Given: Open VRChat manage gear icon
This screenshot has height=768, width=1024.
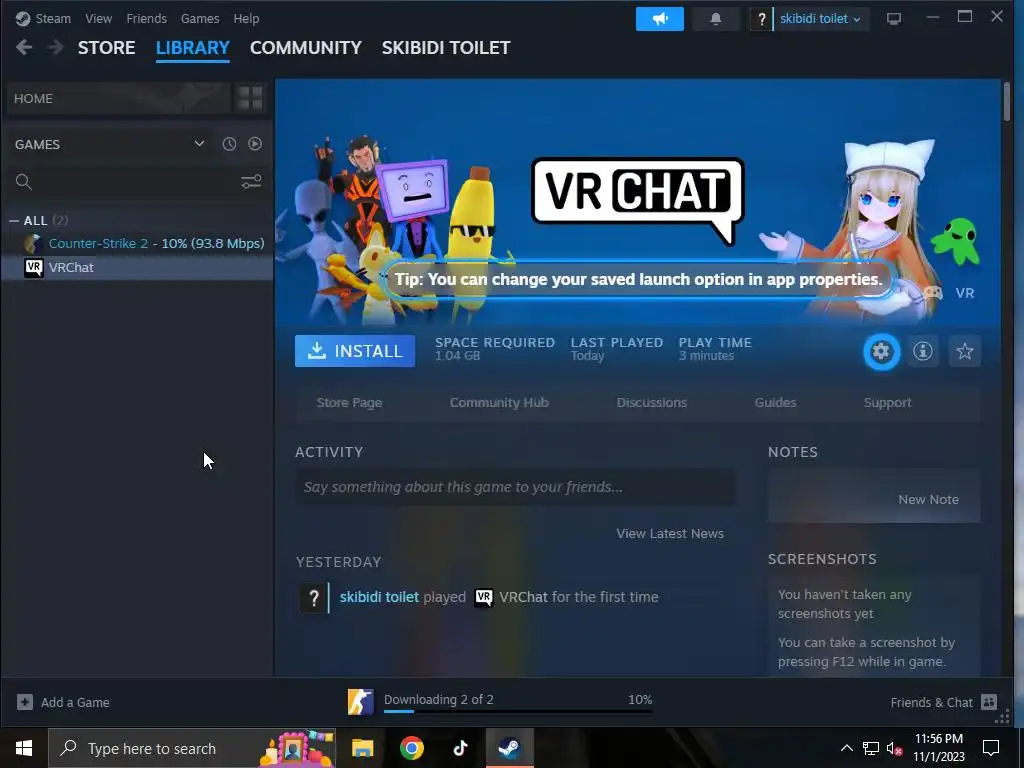Looking at the screenshot, I should coord(882,352).
